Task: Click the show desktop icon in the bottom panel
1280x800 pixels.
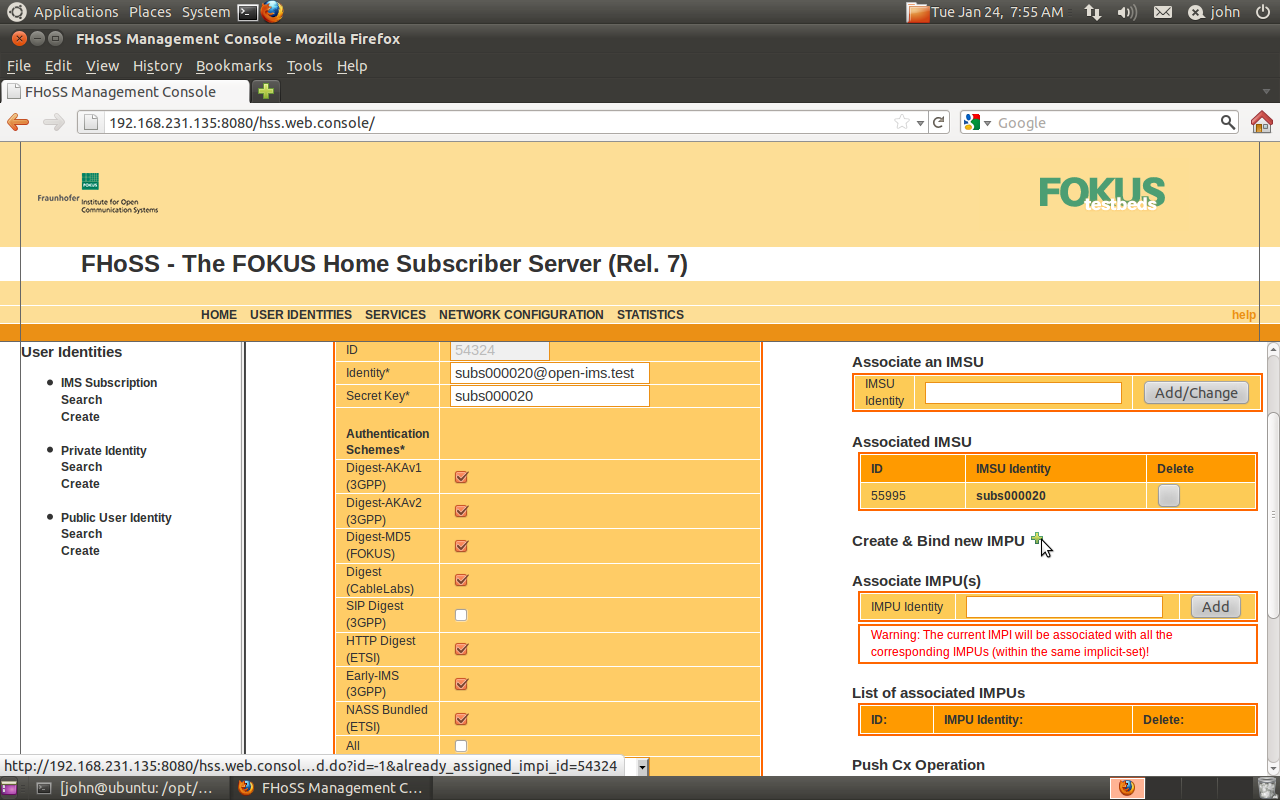Action: pos(9,788)
